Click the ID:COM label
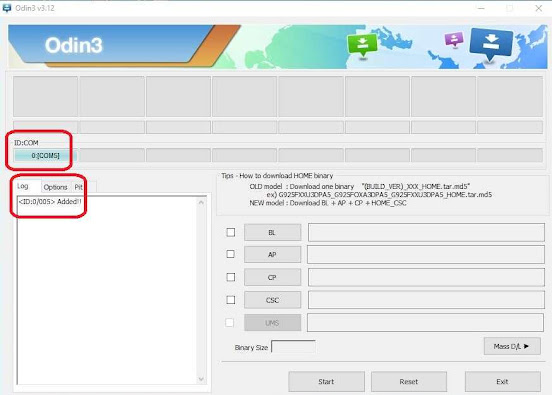The width and height of the screenshot is (552, 395). click(x=26, y=143)
